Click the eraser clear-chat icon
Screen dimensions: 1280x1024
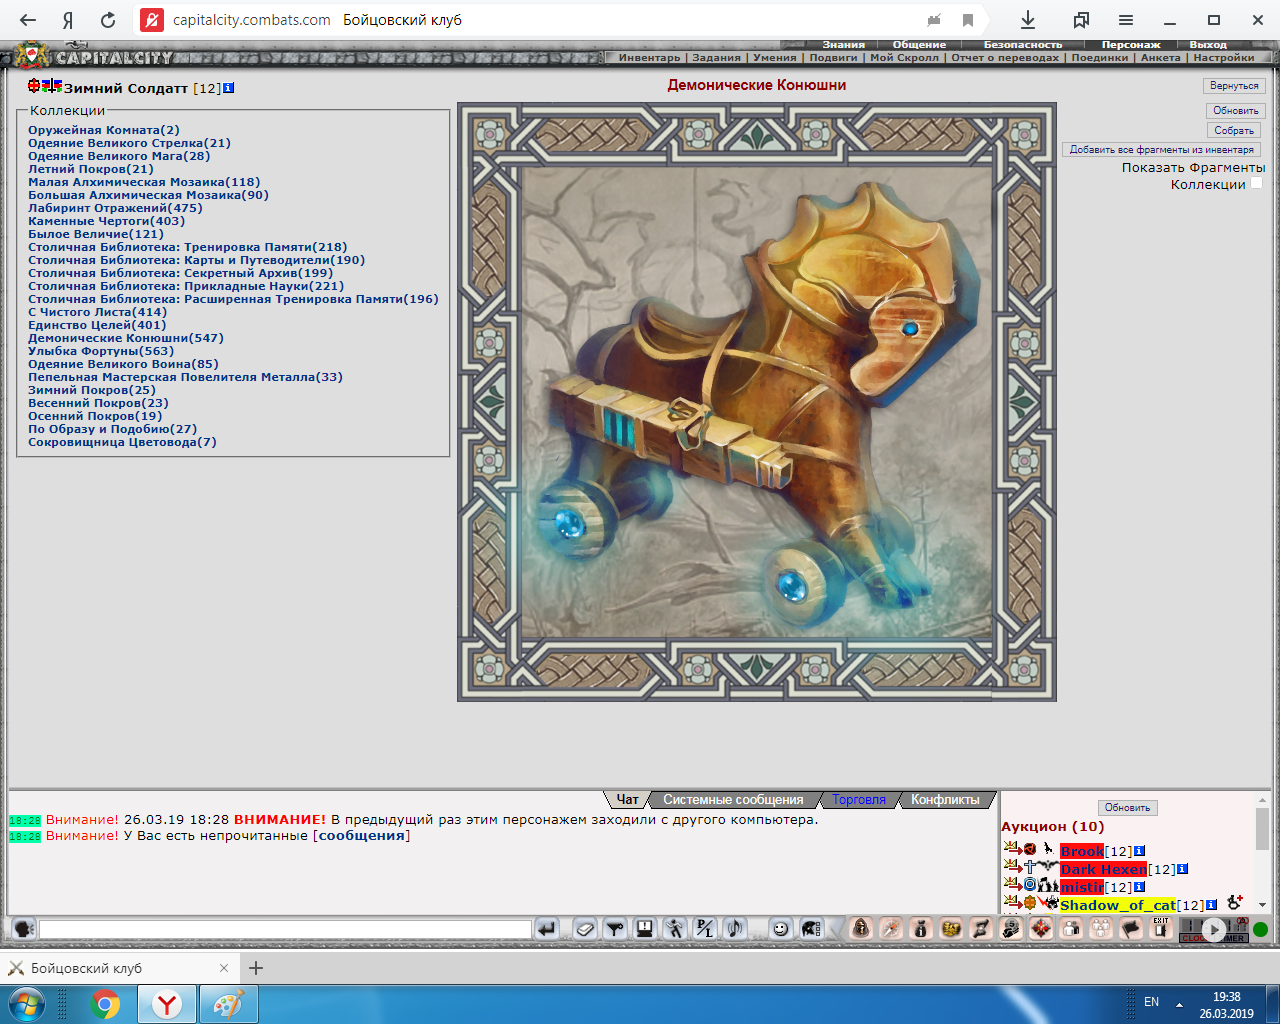(586, 929)
